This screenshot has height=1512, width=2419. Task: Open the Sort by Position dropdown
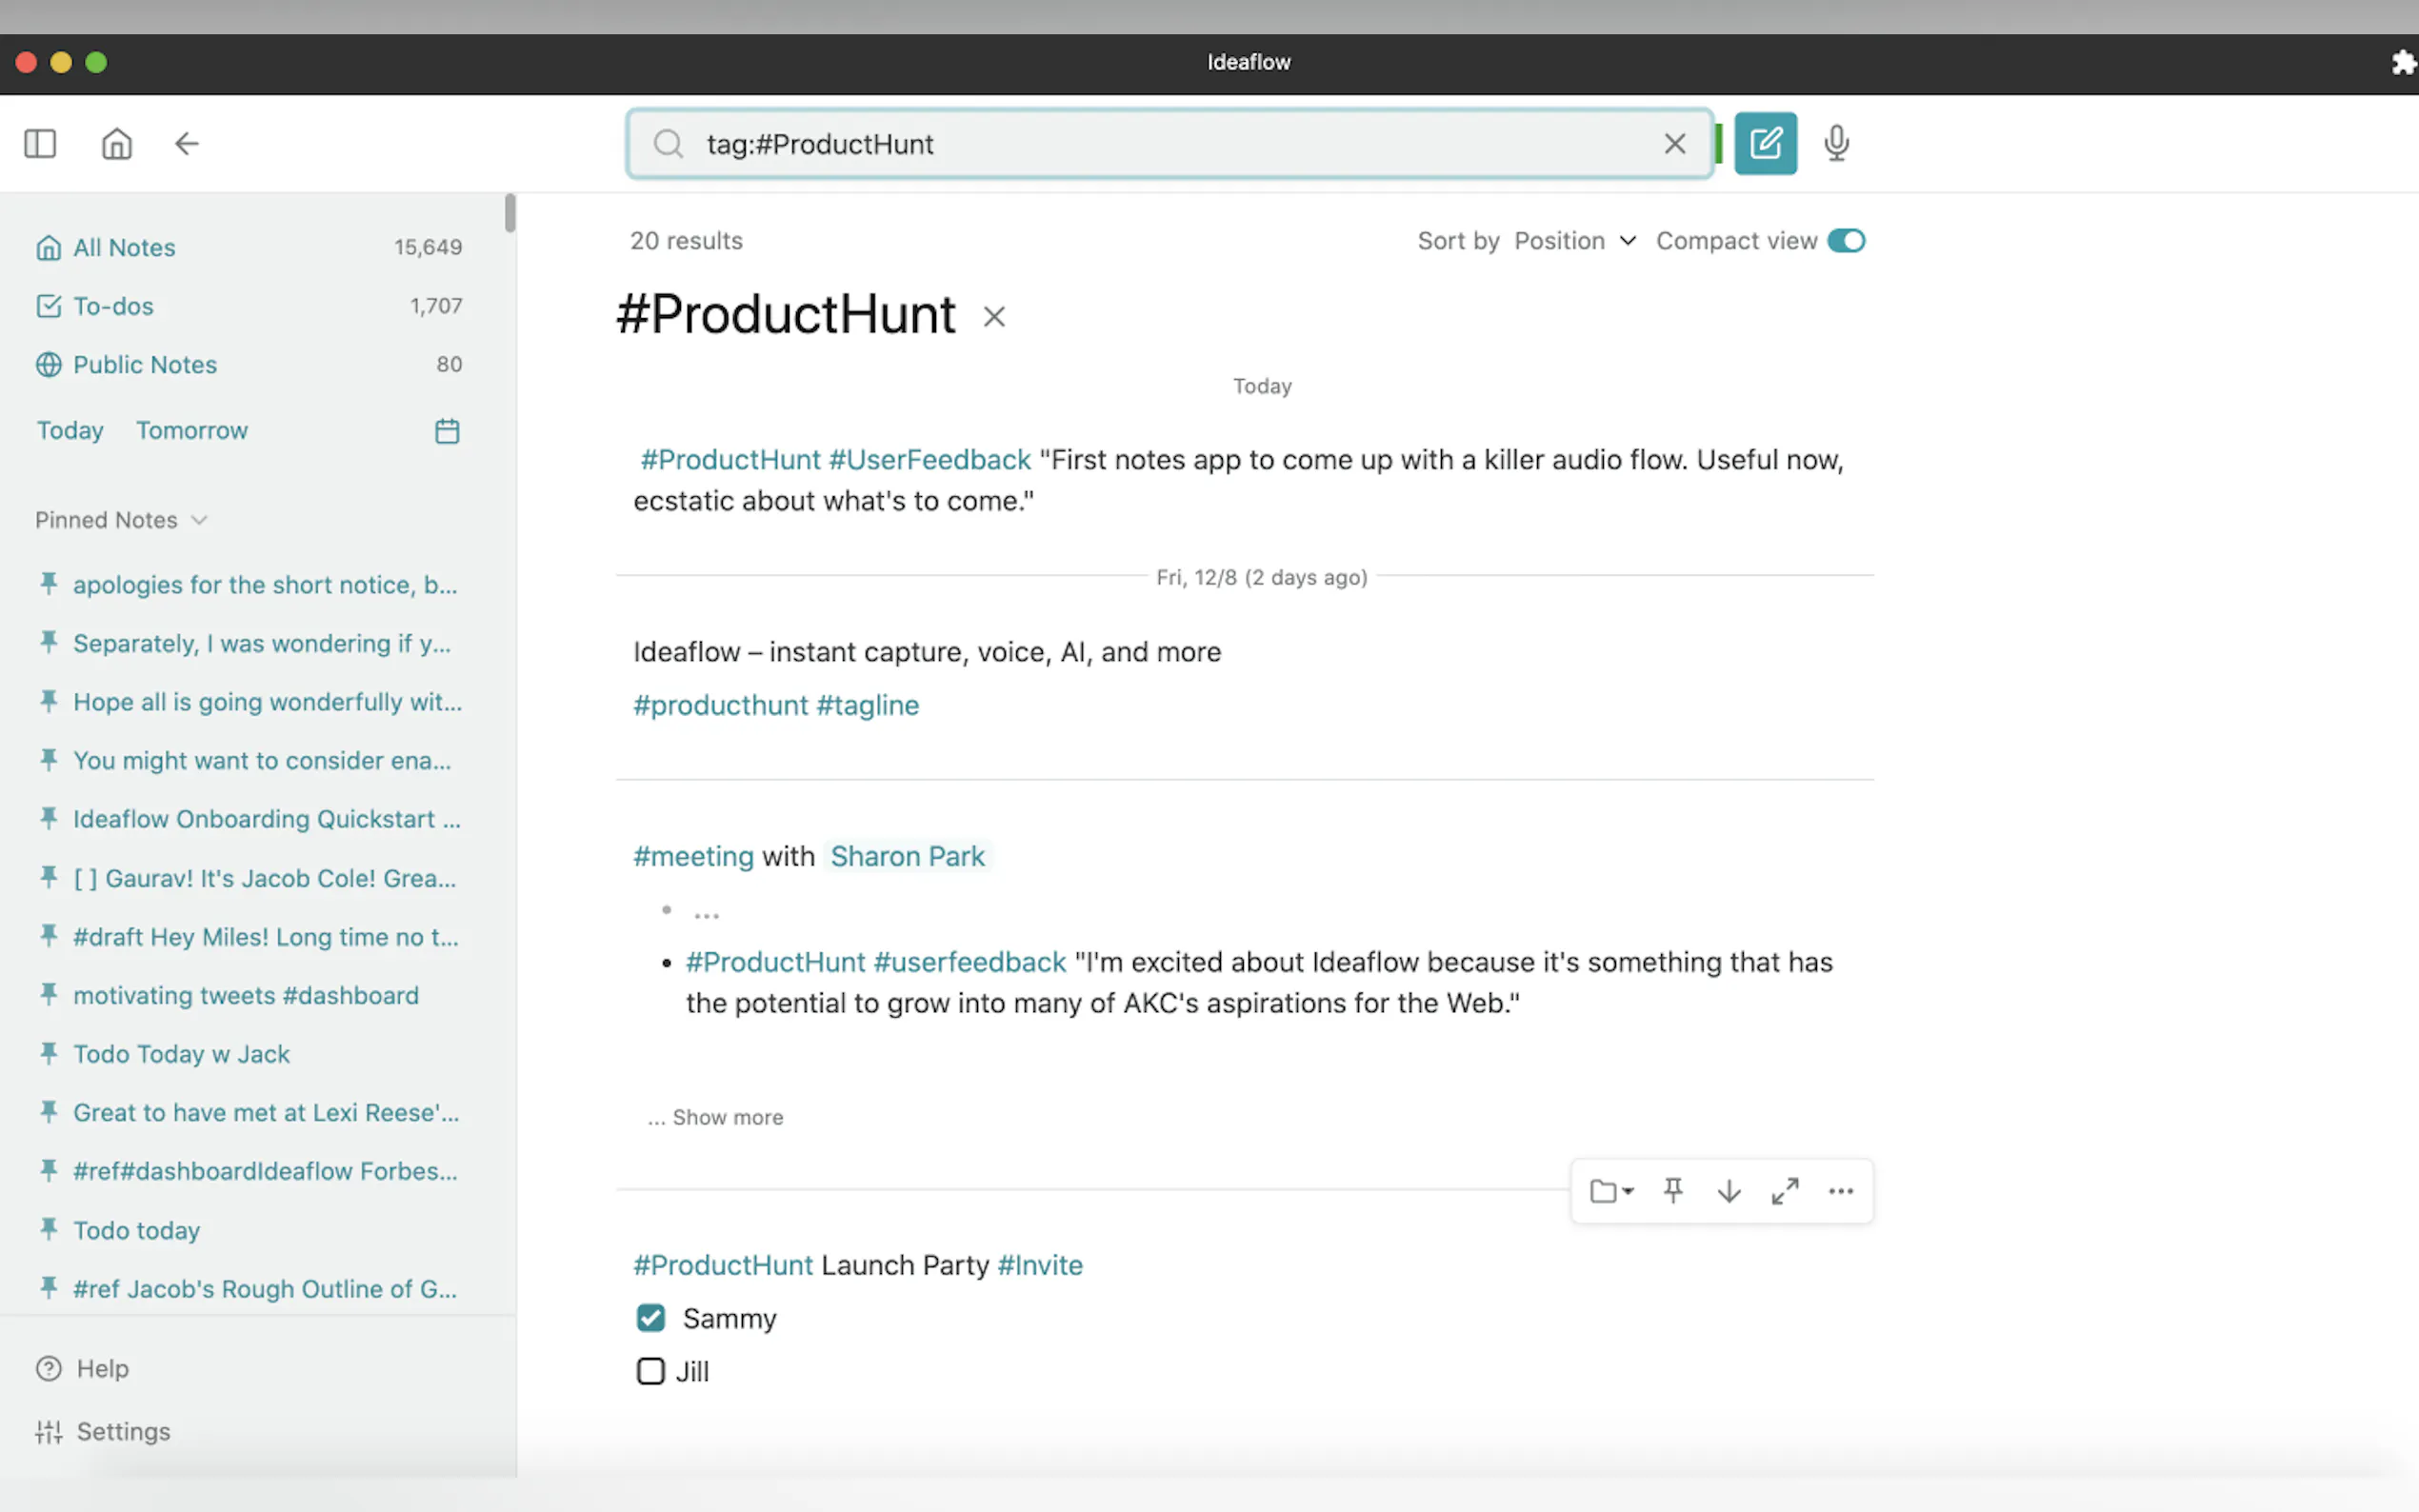1575,241
